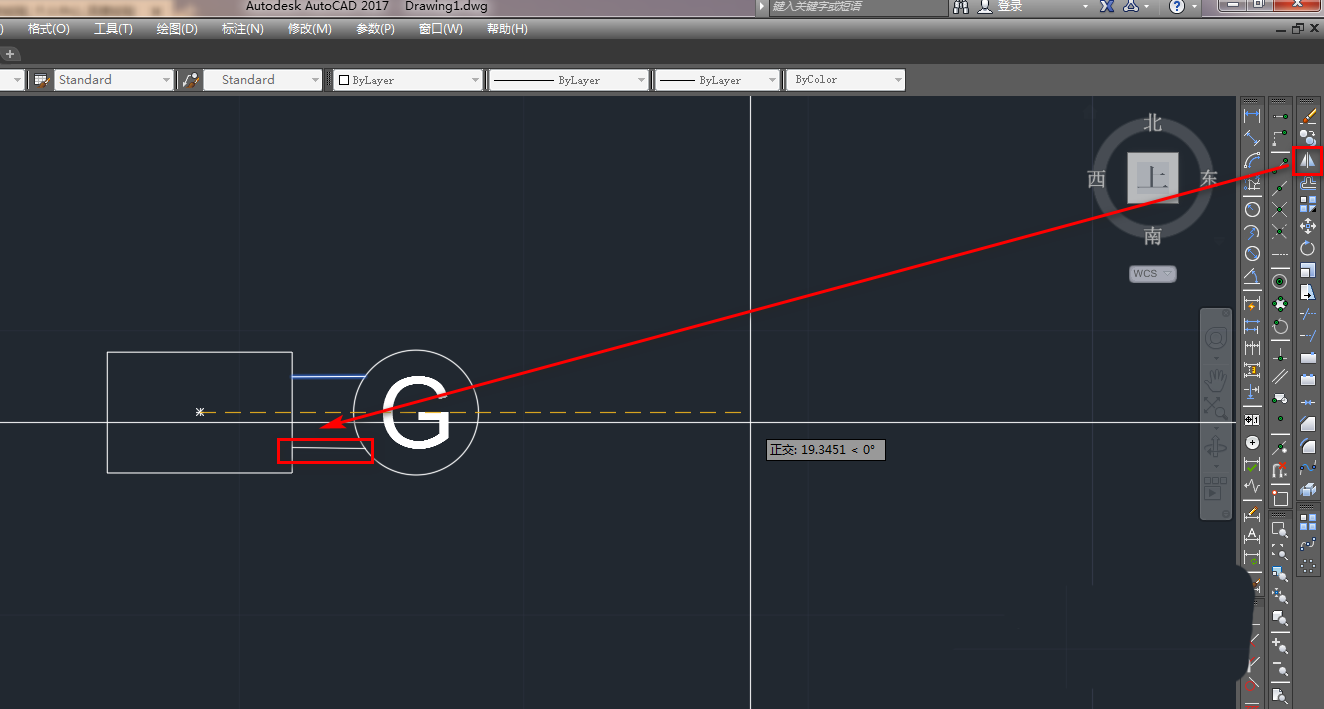Focus the keyword search field
This screenshot has width=1324, height=709.
(x=858, y=7)
